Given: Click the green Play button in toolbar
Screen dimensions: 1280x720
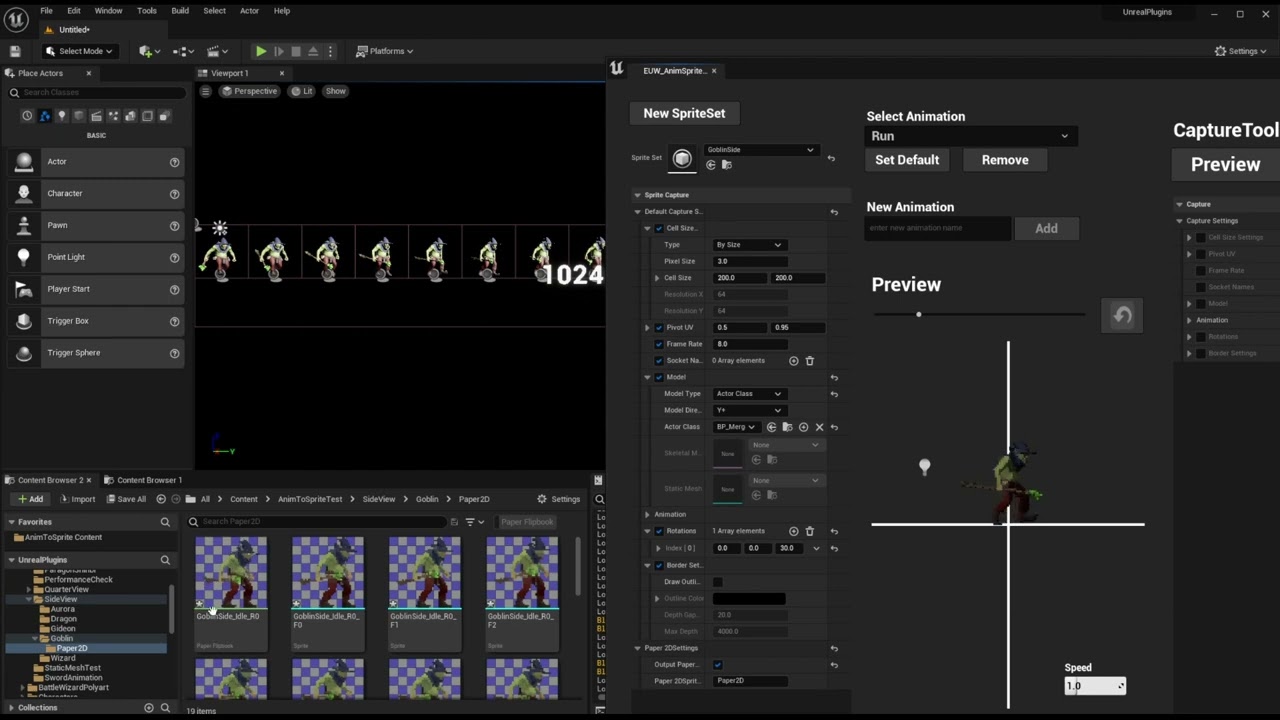Looking at the screenshot, I should (260, 51).
